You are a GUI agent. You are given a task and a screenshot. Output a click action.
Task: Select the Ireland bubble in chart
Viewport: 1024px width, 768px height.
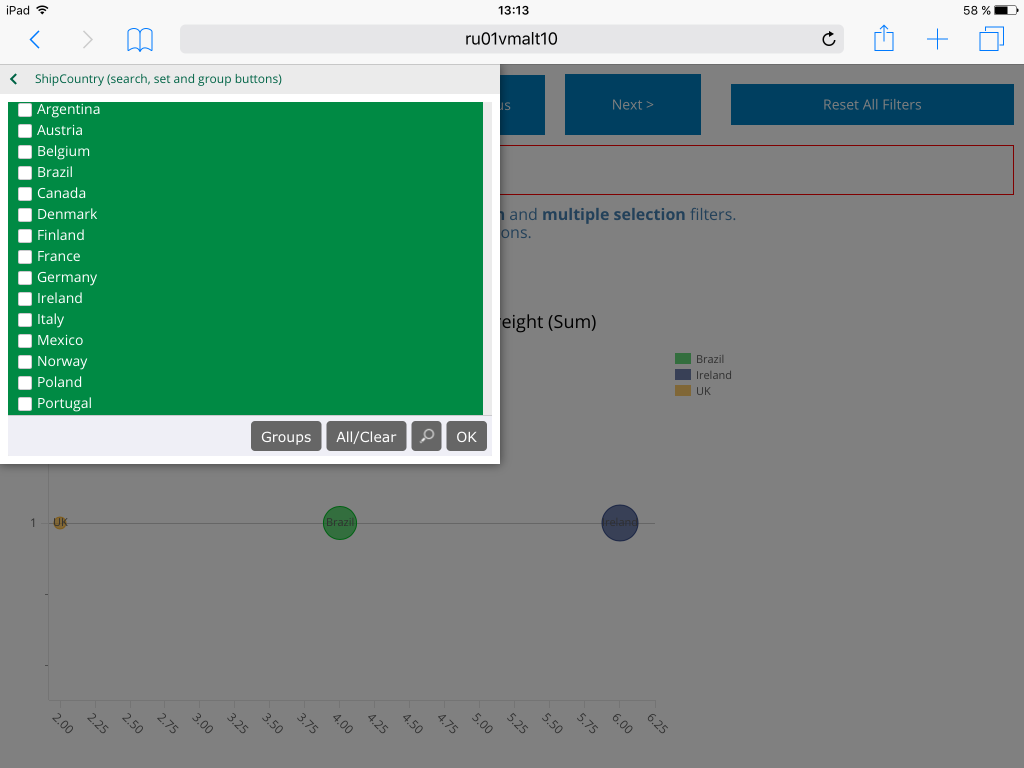(619, 522)
